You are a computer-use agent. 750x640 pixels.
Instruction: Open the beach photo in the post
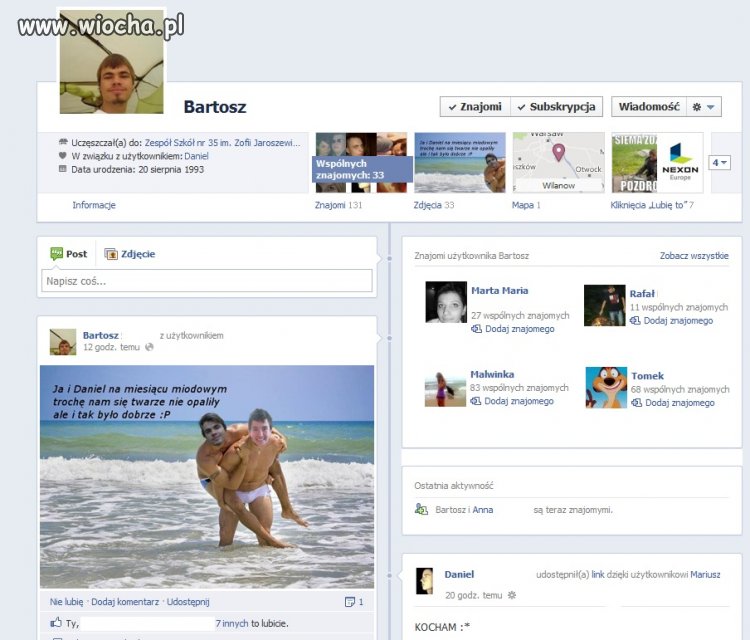click(207, 477)
